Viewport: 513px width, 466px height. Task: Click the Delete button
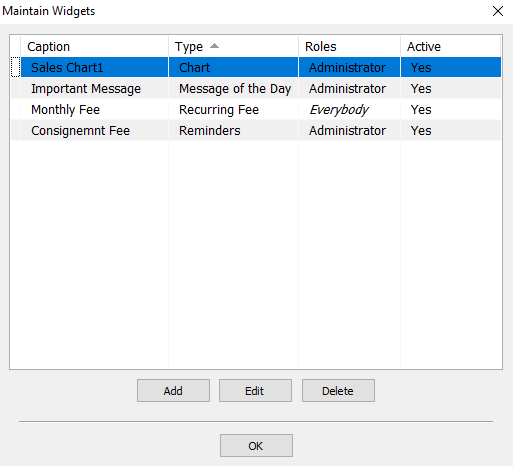pyautogui.click(x=338, y=390)
